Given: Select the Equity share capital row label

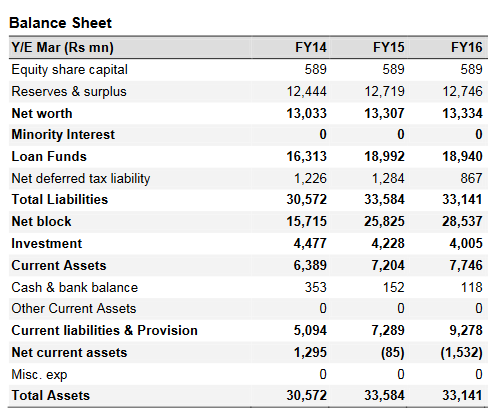Looking at the screenshot, I should [69, 70].
